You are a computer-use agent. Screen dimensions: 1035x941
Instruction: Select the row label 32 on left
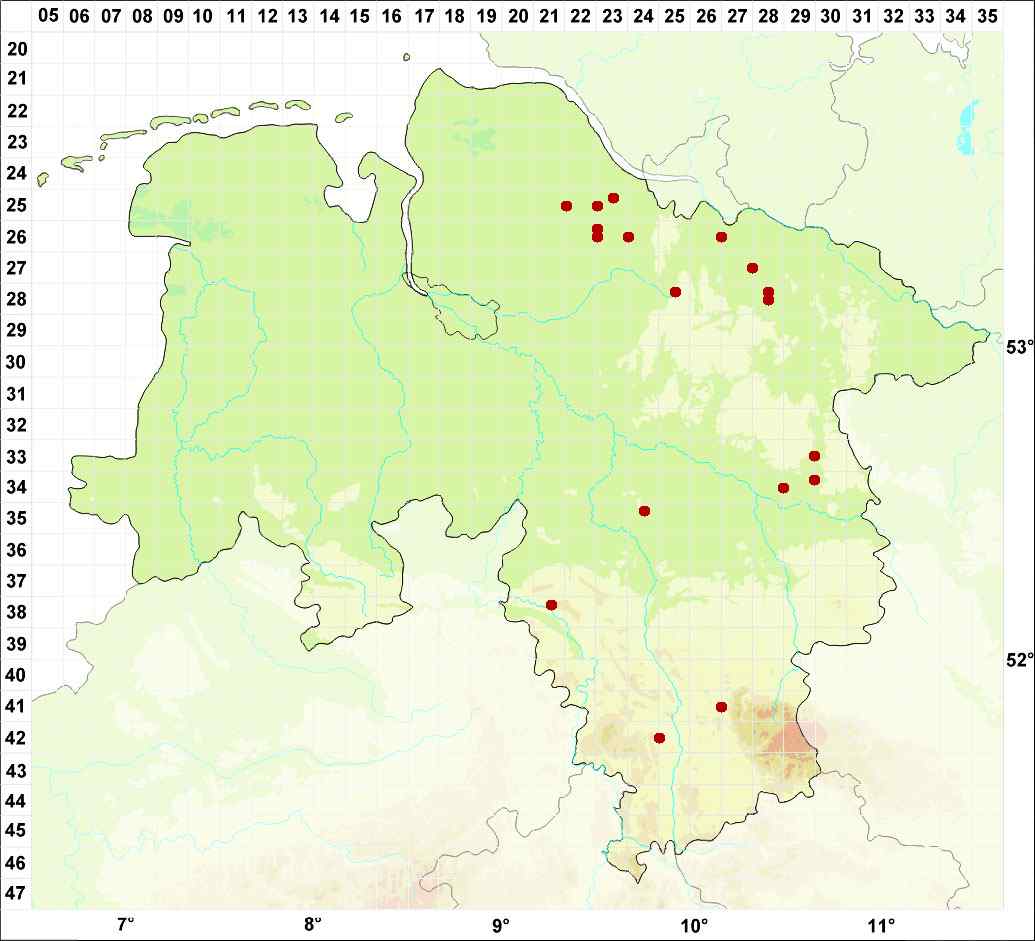pos(17,424)
